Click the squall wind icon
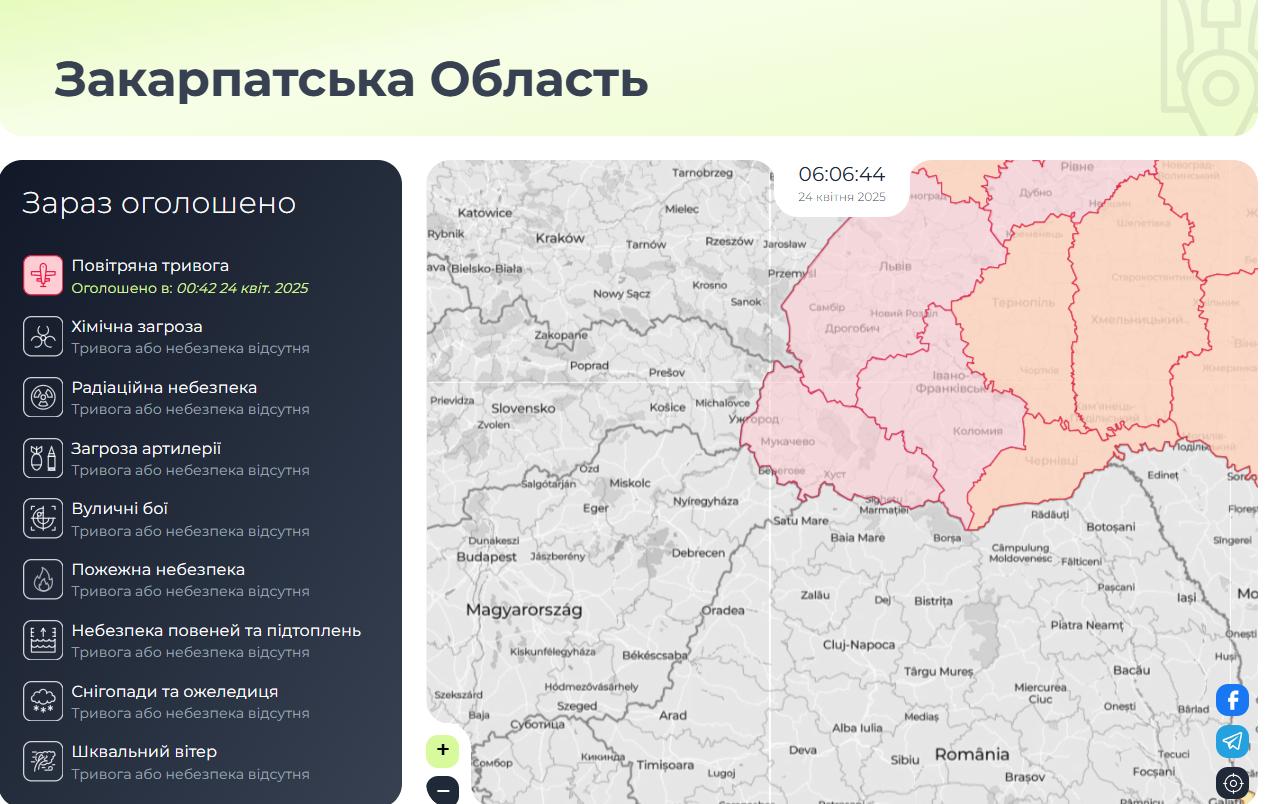1265x804 pixels. click(43, 761)
